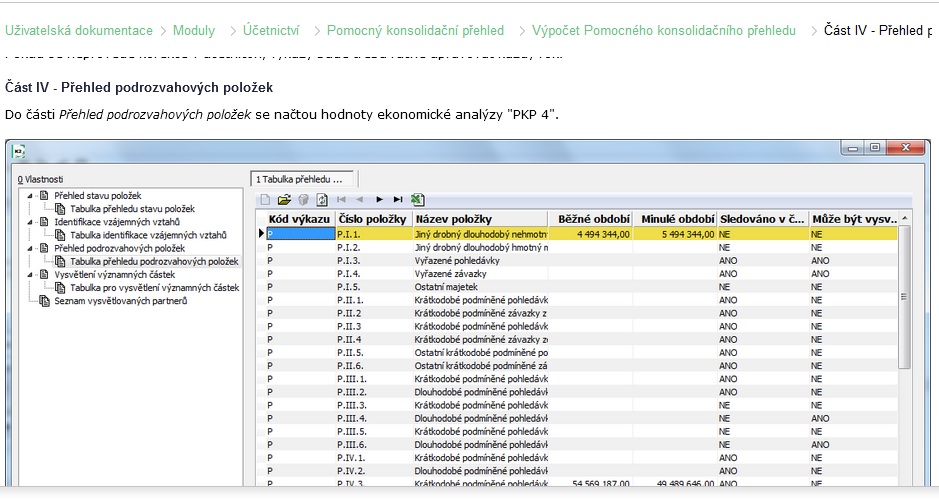The width and height of the screenshot is (939, 499).
Task: Collapse the Identifikace vzájemných vztahů tree node
Action: (29, 222)
